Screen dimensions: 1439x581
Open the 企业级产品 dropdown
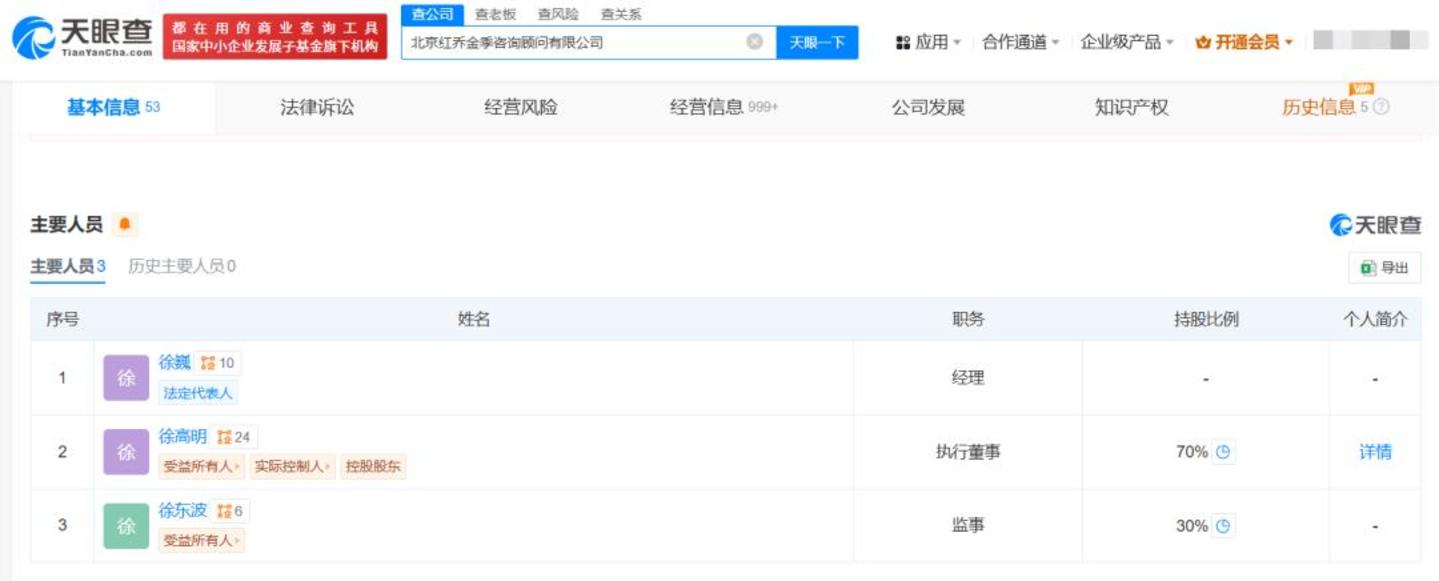coord(1126,42)
